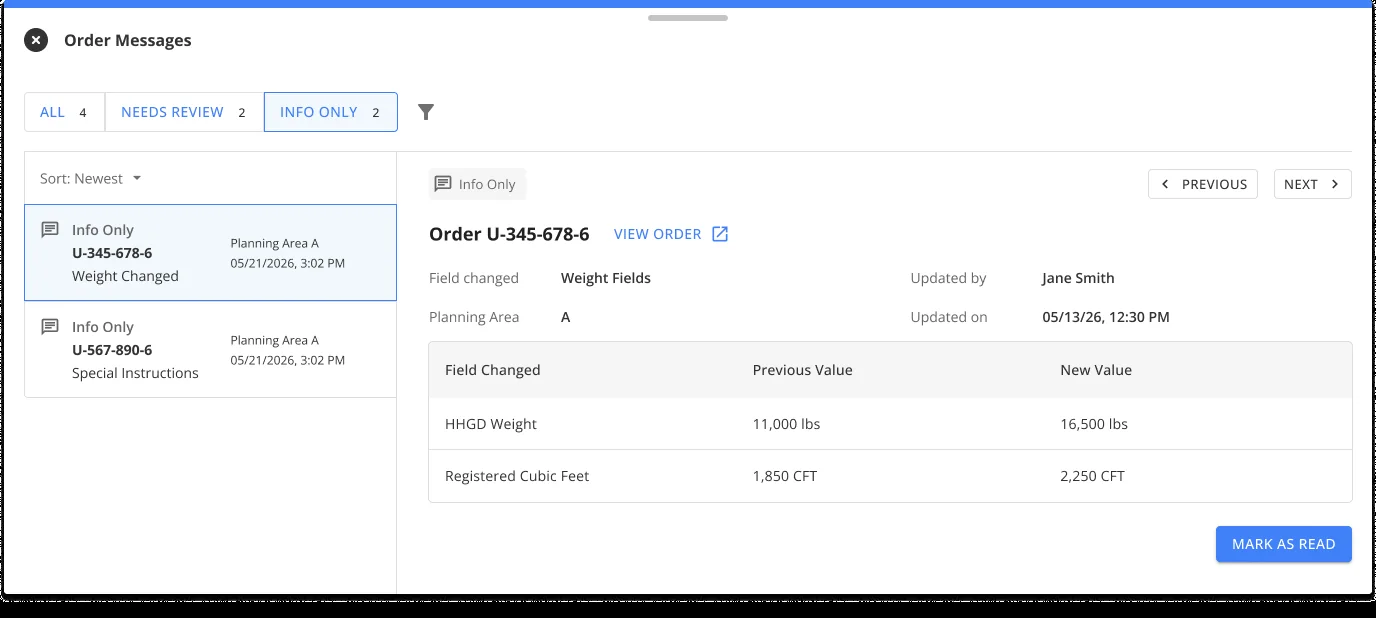Click the Order U-345-678-6 heading

(509, 234)
